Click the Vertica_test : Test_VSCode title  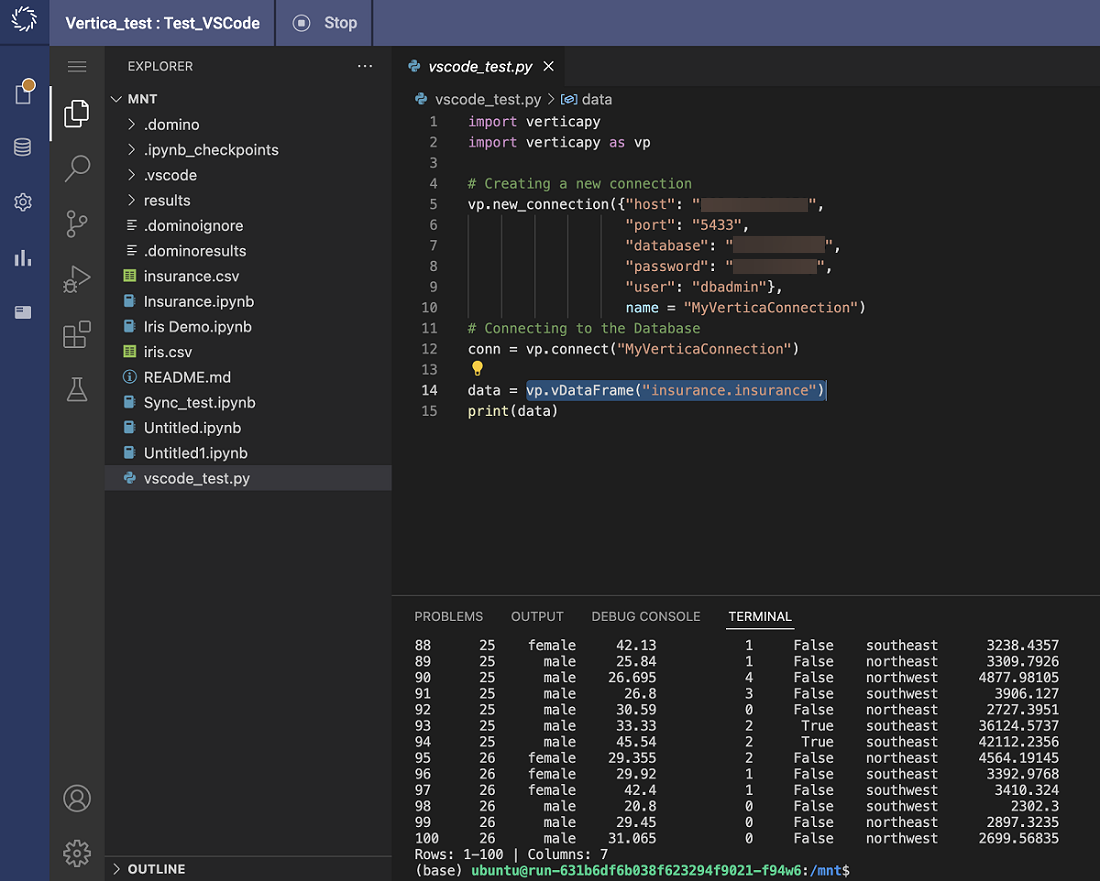163,23
